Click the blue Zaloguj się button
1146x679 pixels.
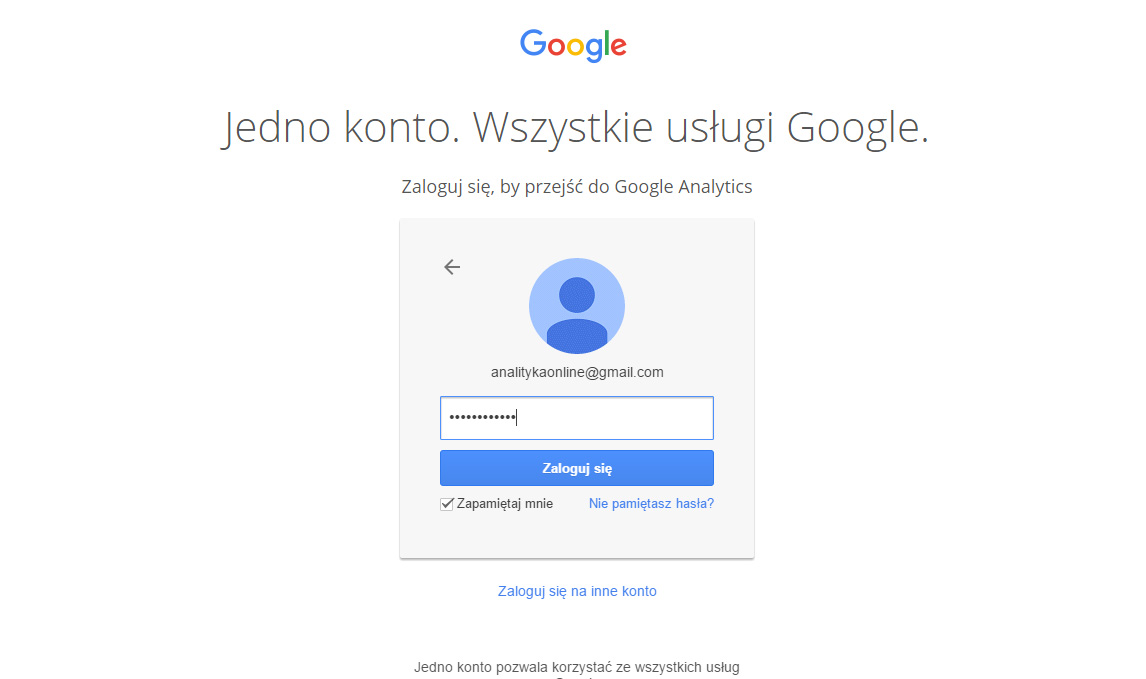[577, 468]
